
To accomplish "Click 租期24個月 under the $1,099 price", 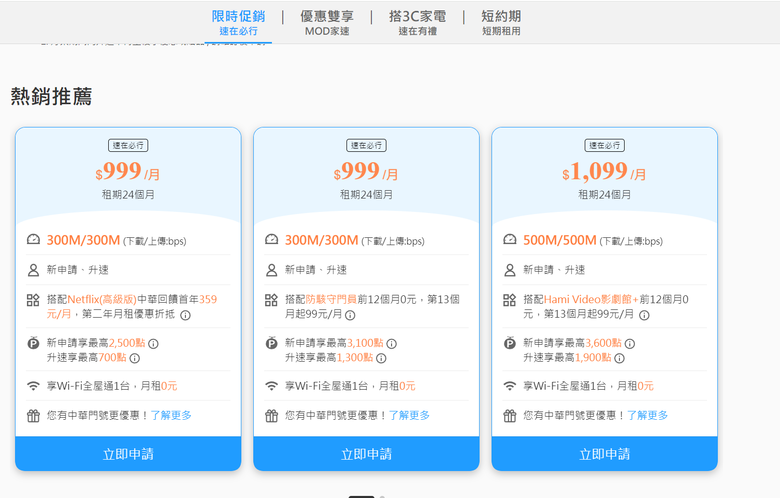I will pos(604,195).
